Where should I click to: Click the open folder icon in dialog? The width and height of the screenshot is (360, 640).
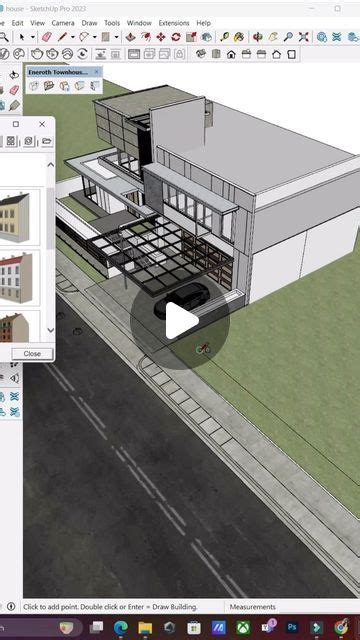coord(47,141)
